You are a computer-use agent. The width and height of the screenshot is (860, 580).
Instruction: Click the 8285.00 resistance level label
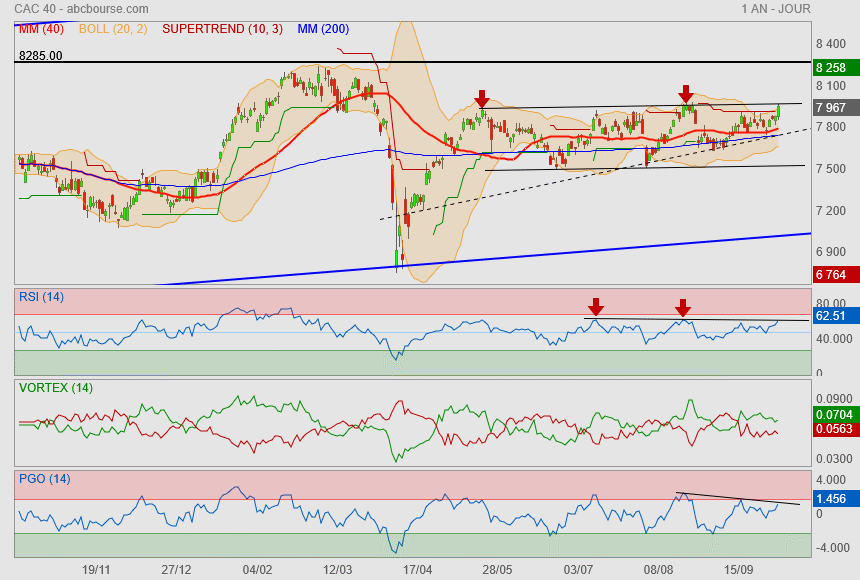point(40,56)
